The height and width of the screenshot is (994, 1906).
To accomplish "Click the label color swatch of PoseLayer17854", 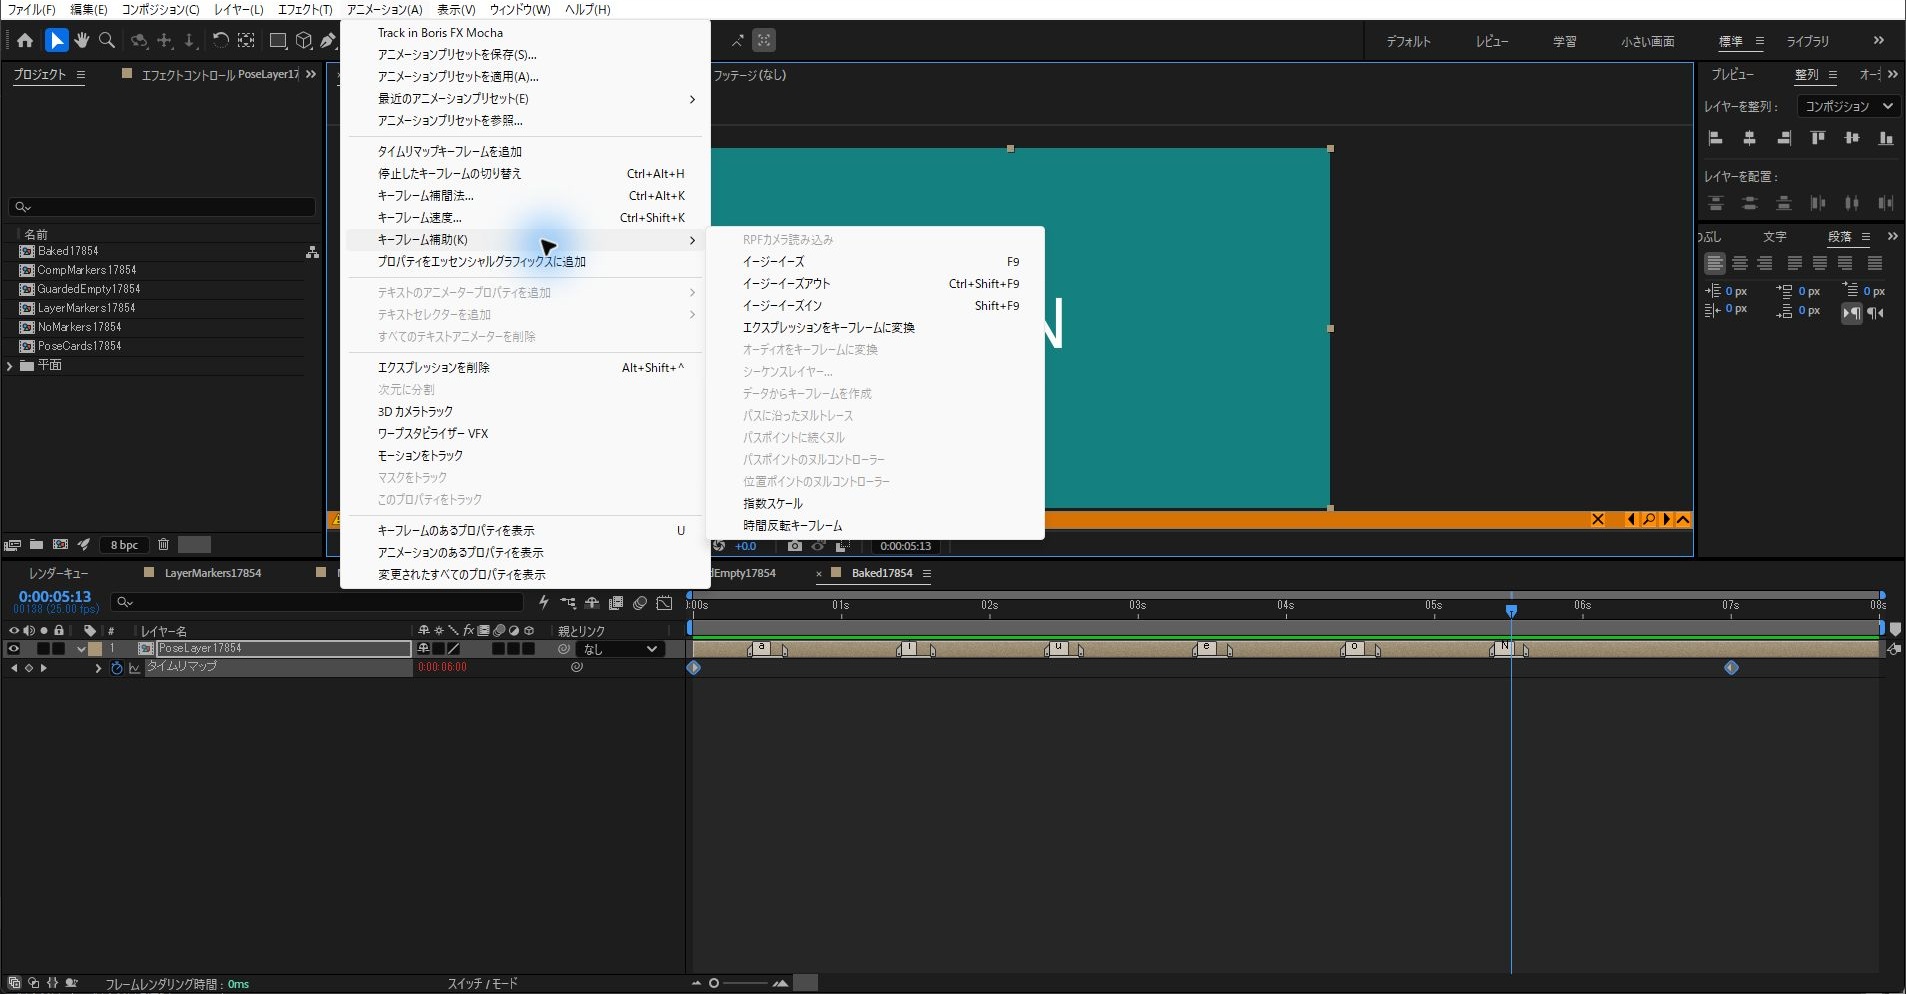I will (x=96, y=649).
